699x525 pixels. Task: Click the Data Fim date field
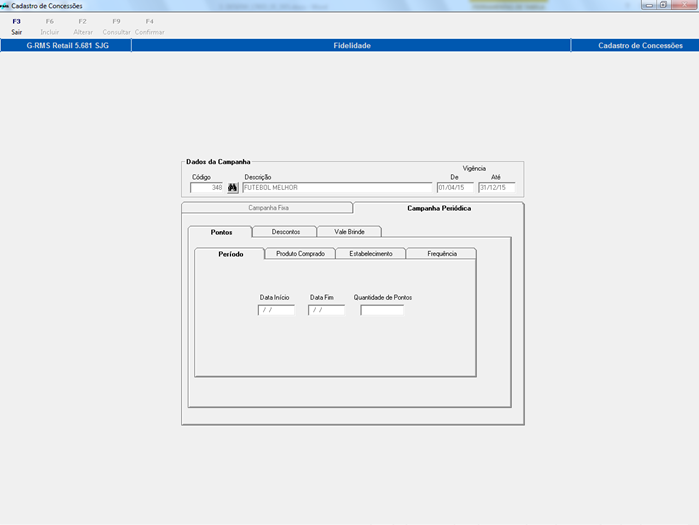coord(326,310)
